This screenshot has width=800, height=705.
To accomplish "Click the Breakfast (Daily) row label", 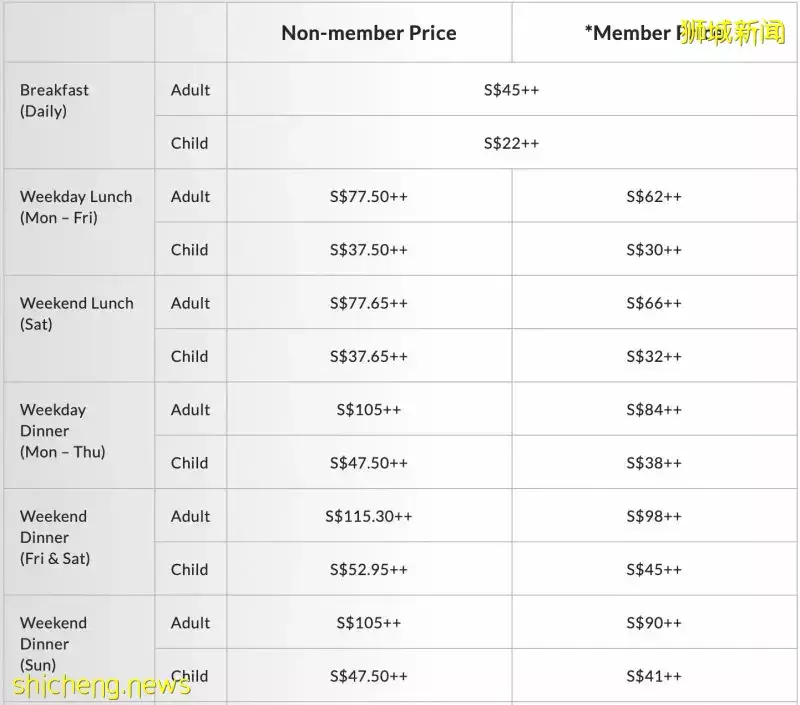I will tap(54, 100).
